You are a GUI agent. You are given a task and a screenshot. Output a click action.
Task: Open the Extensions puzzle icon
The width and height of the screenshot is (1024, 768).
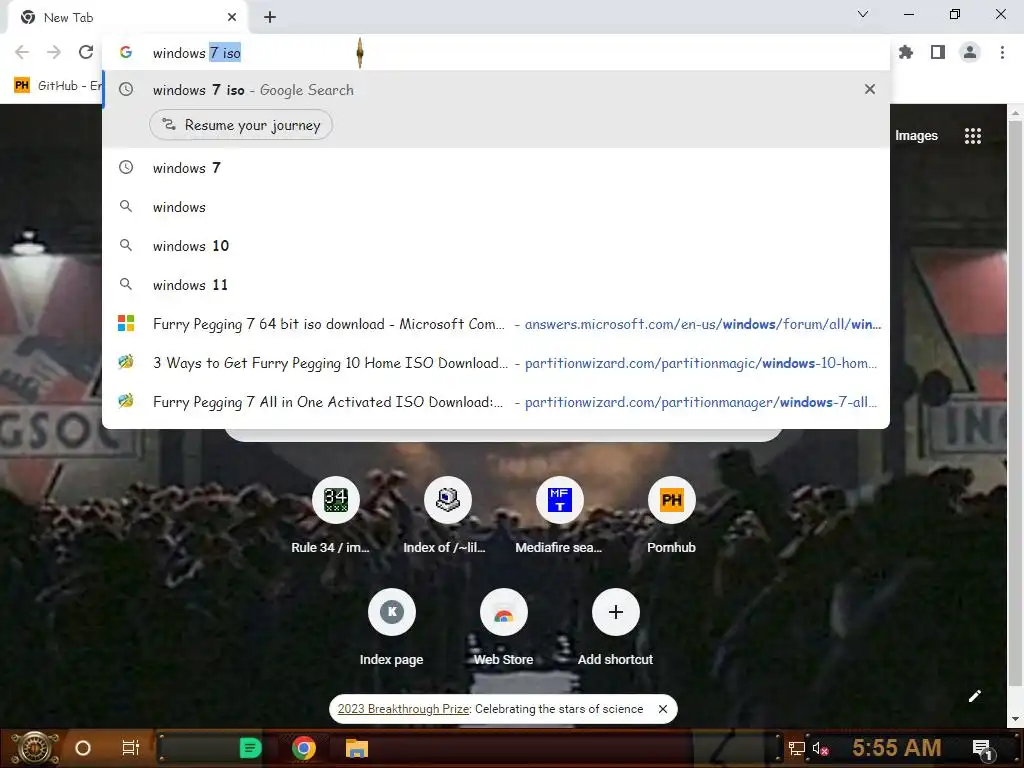point(906,52)
